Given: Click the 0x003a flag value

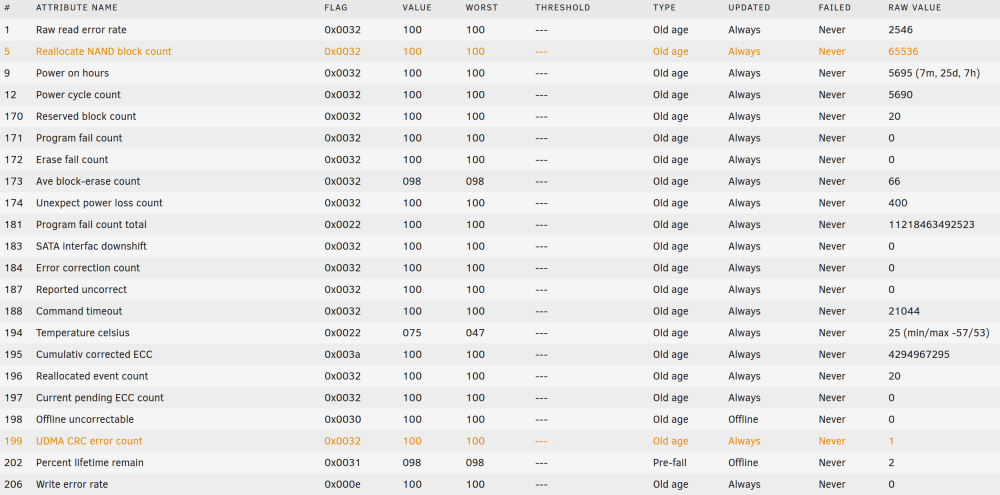Looking at the screenshot, I should [x=342, y=355].
